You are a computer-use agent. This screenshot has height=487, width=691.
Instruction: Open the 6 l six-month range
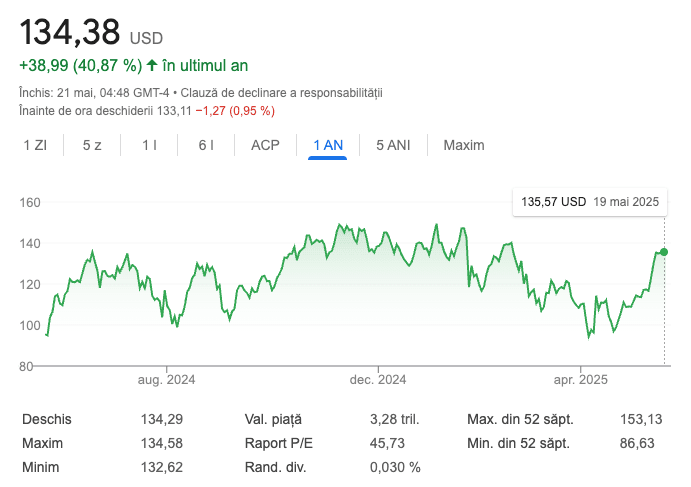[x=206, y=145]
